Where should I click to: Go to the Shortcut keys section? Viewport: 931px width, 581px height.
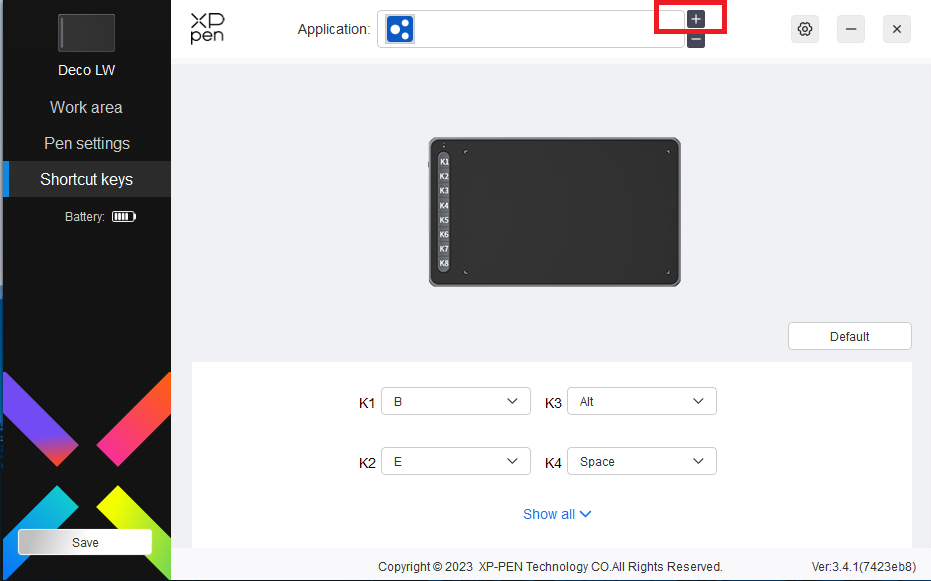(86, 179)
